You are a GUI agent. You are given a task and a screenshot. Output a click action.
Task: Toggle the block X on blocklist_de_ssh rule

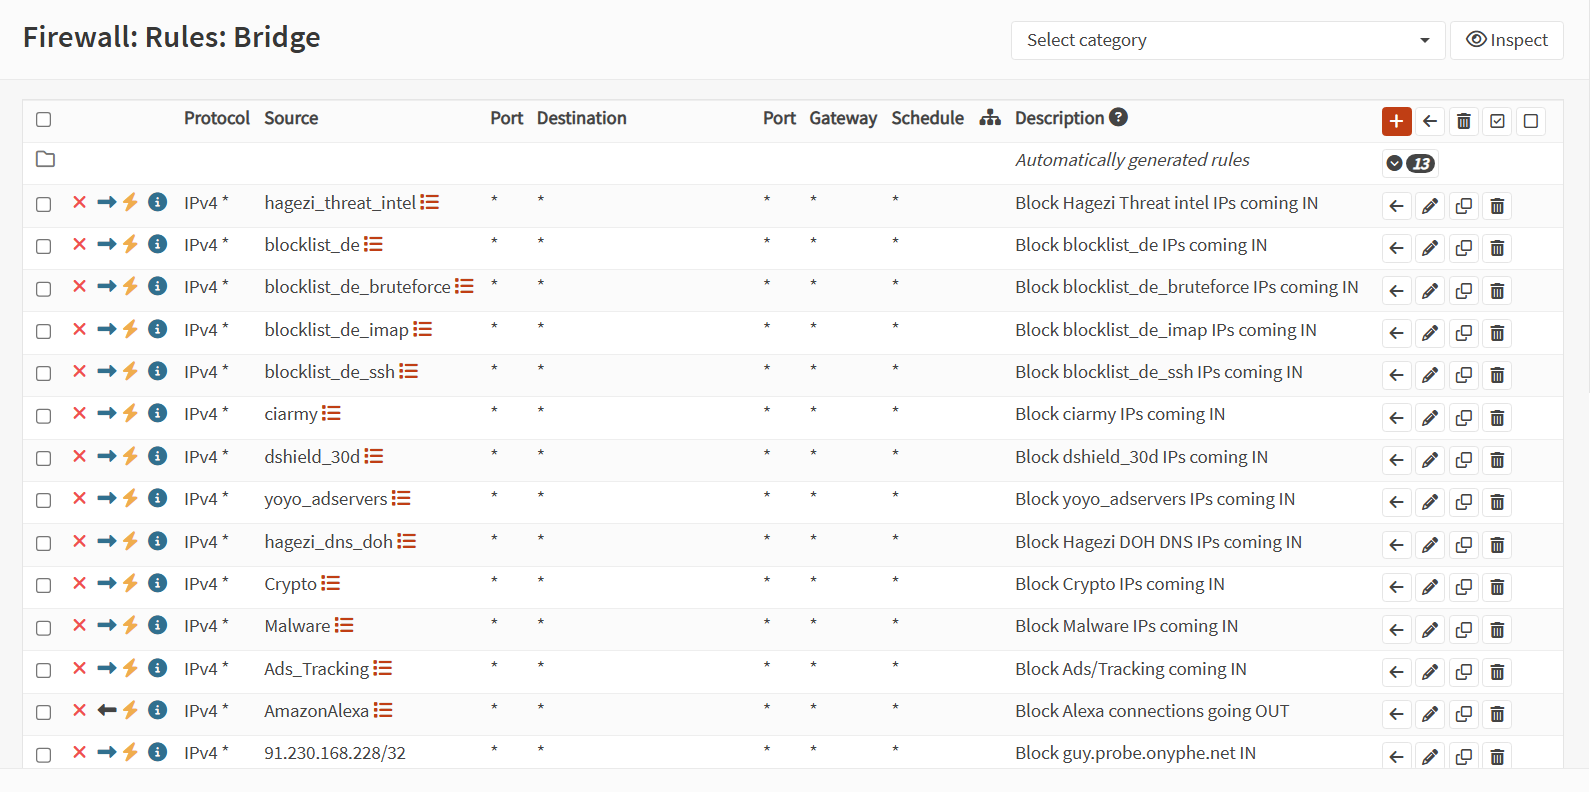(79, 371)
